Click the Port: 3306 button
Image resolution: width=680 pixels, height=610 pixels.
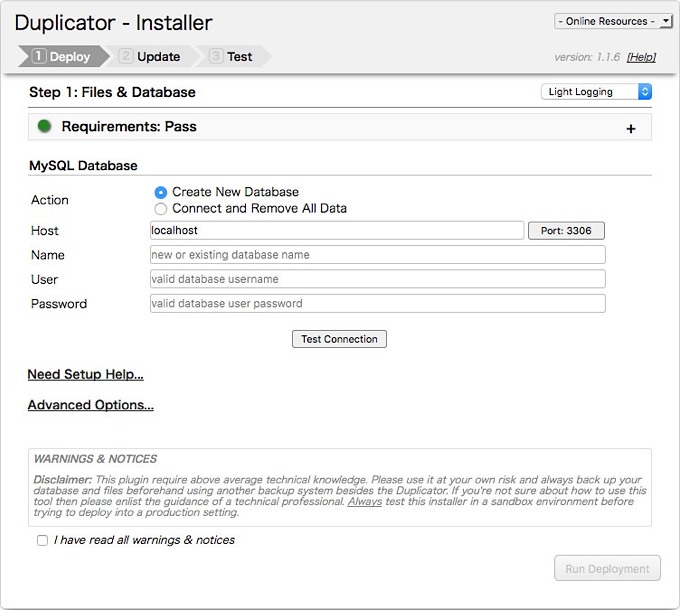(x=566, y=231)
